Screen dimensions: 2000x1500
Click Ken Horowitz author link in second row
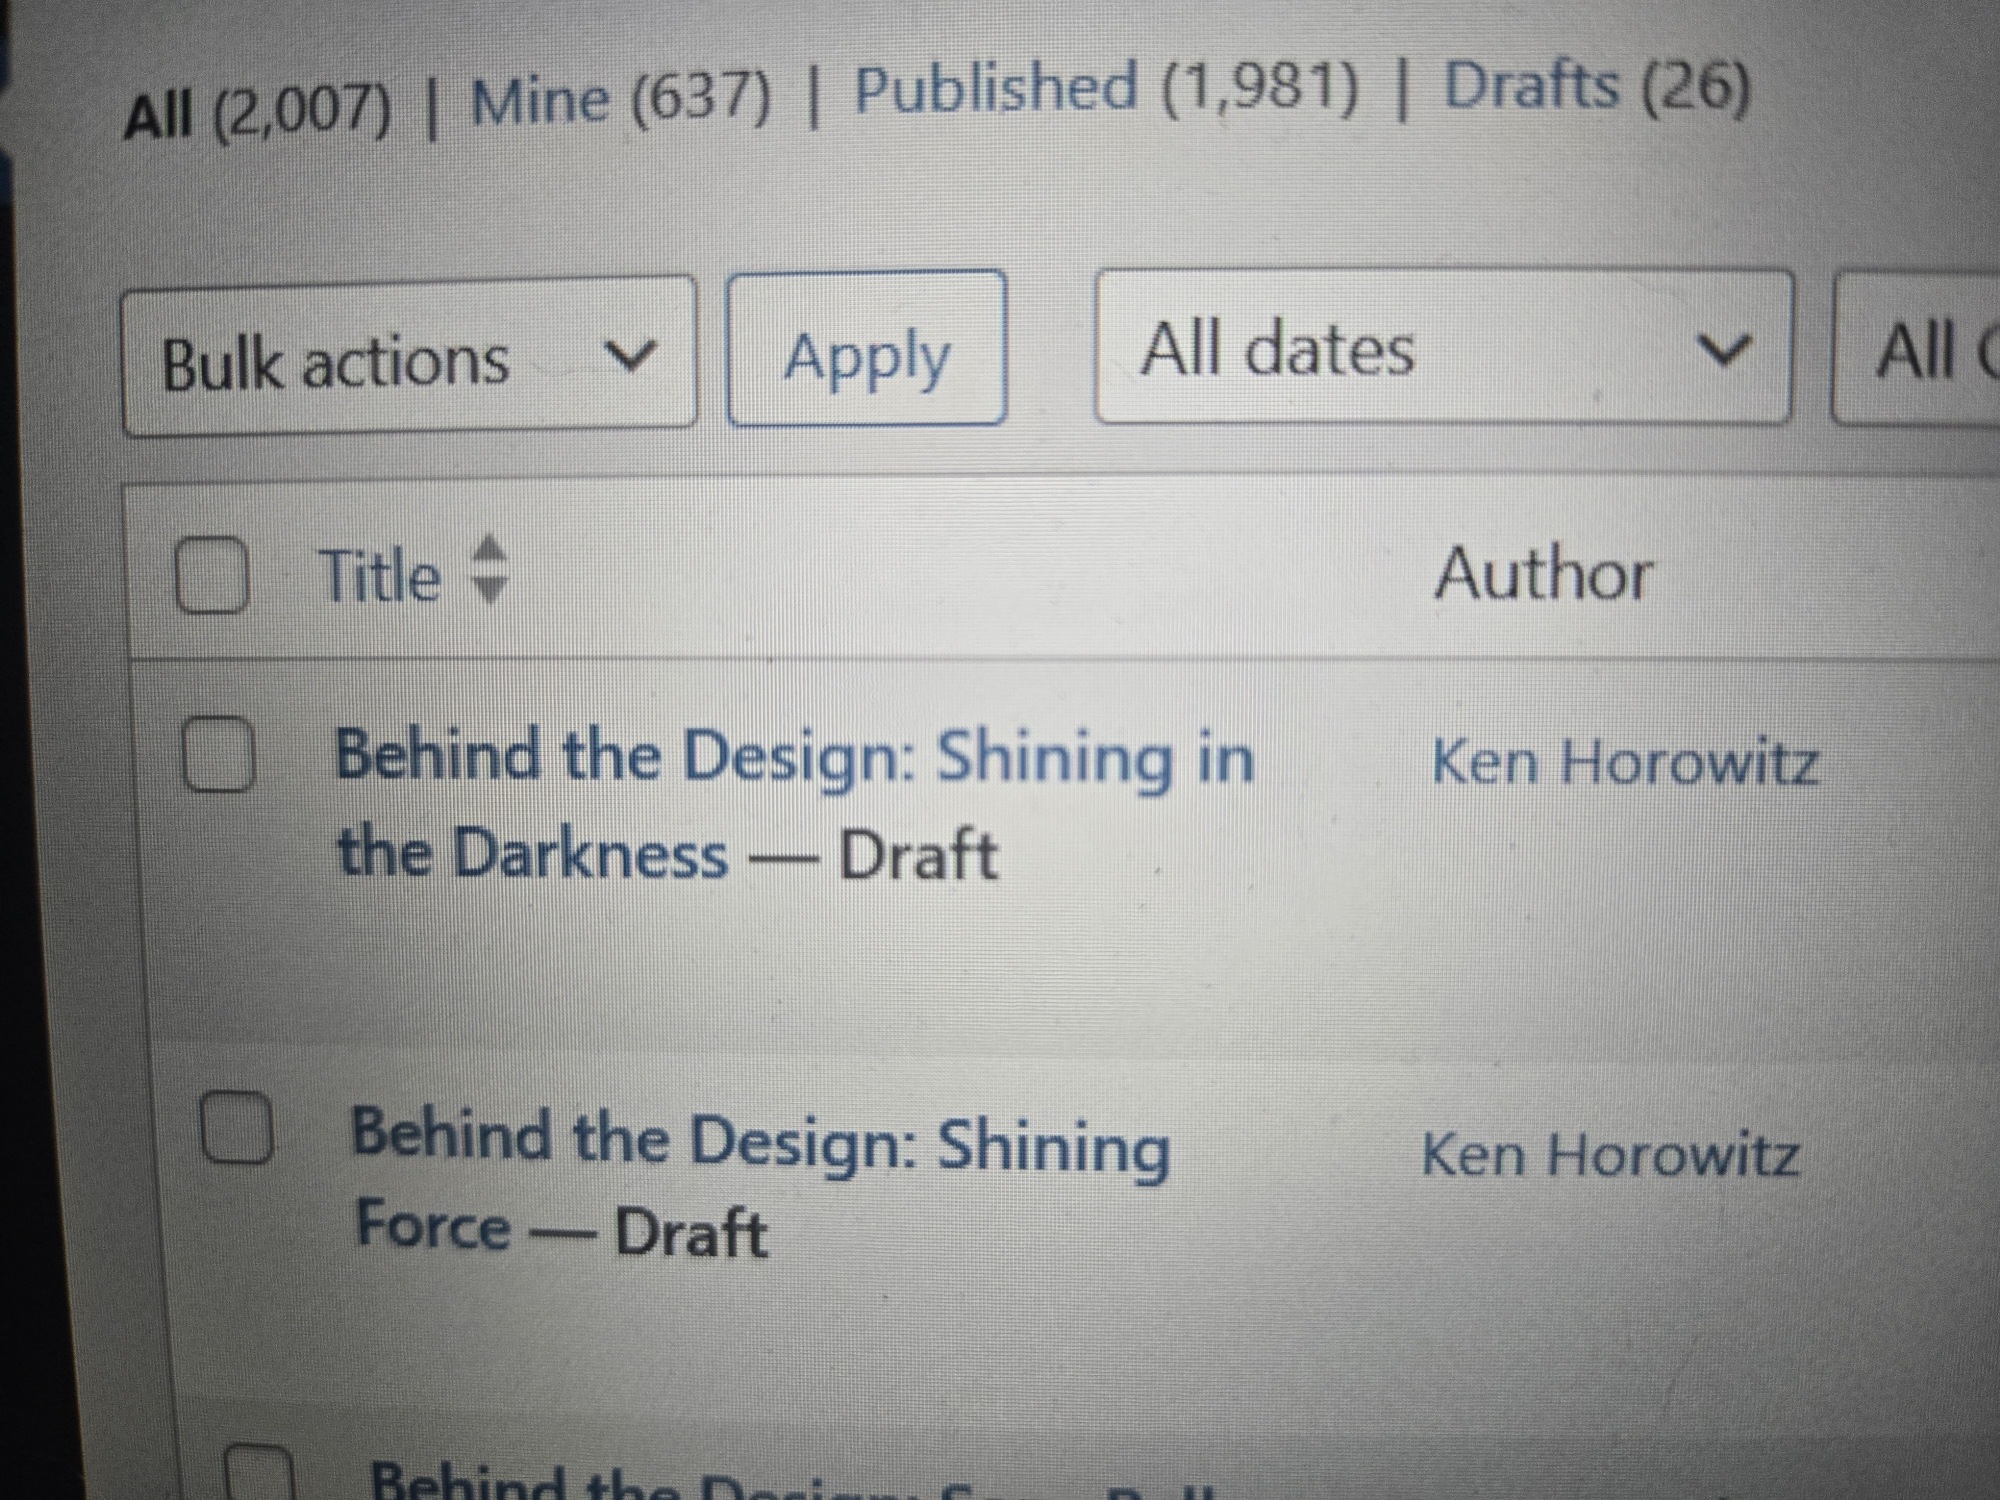pyautogui.click(x=1610, y=1155)
